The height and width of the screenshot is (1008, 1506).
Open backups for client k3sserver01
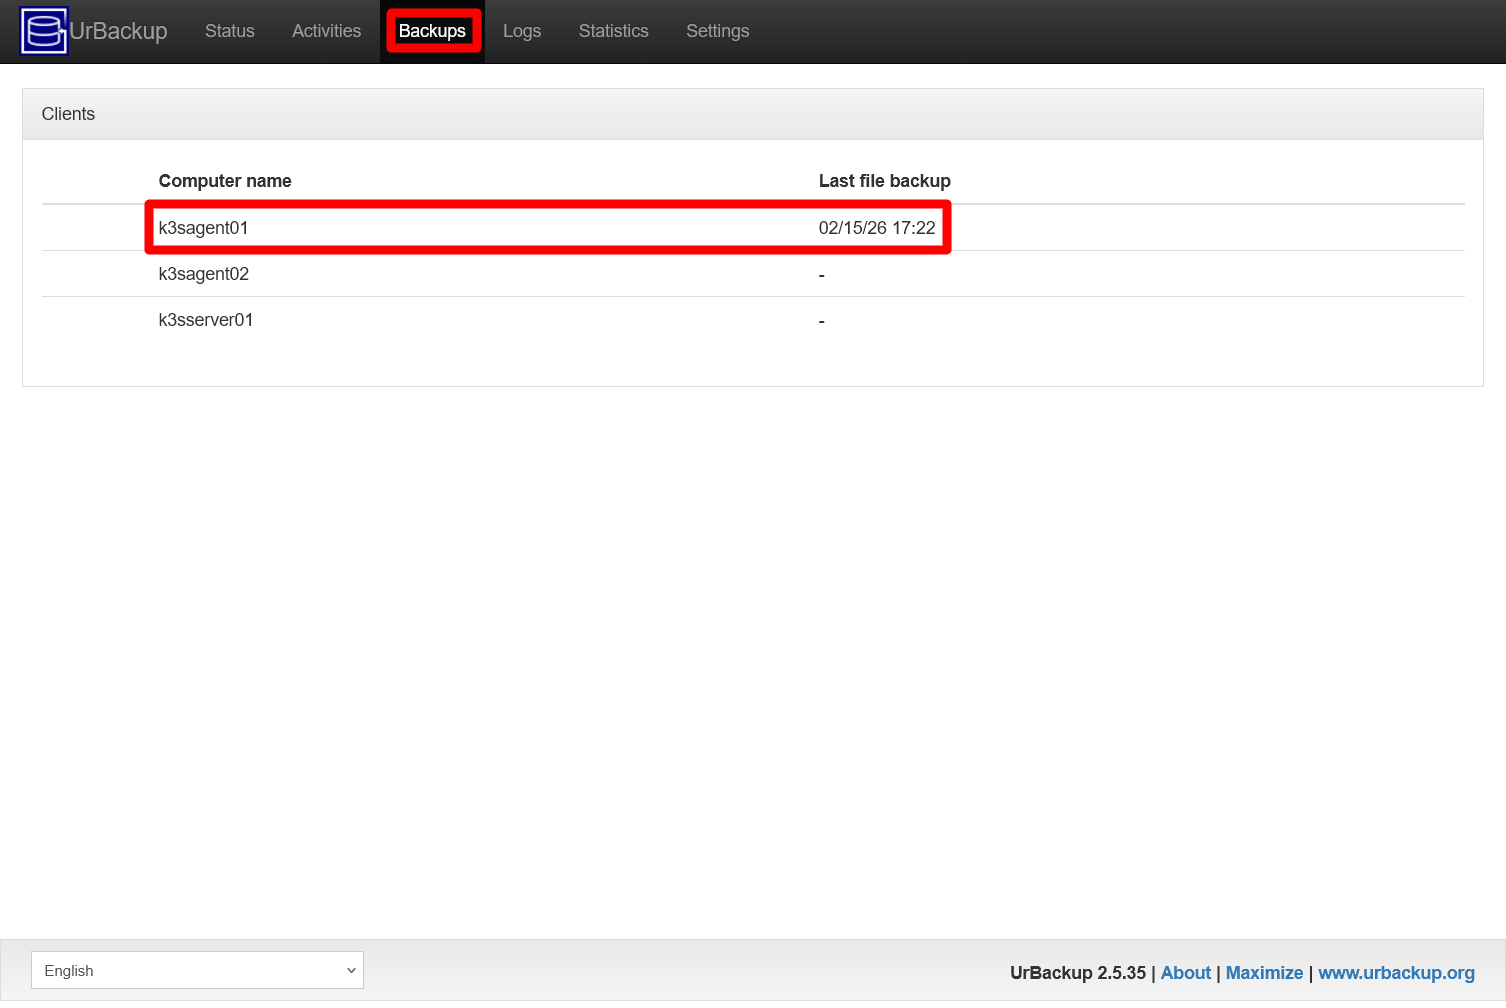coord(206,319)
